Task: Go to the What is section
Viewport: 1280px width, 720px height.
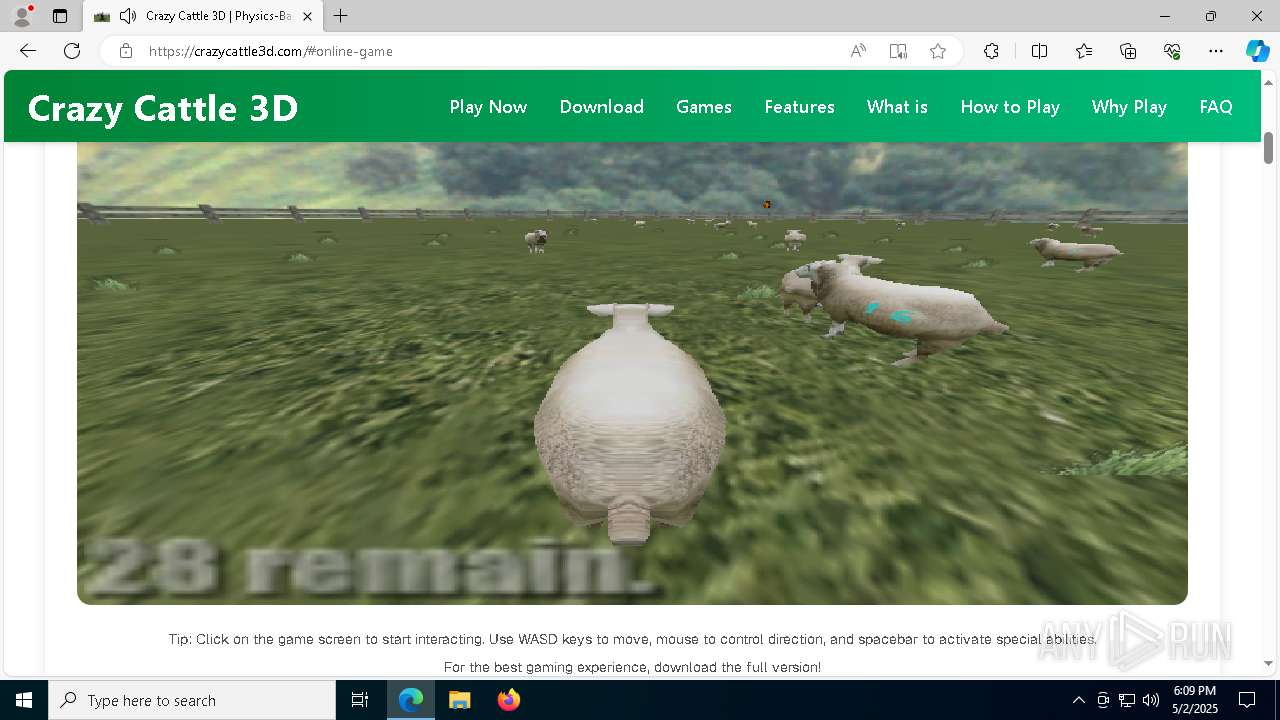Action: tap(897, 107)
